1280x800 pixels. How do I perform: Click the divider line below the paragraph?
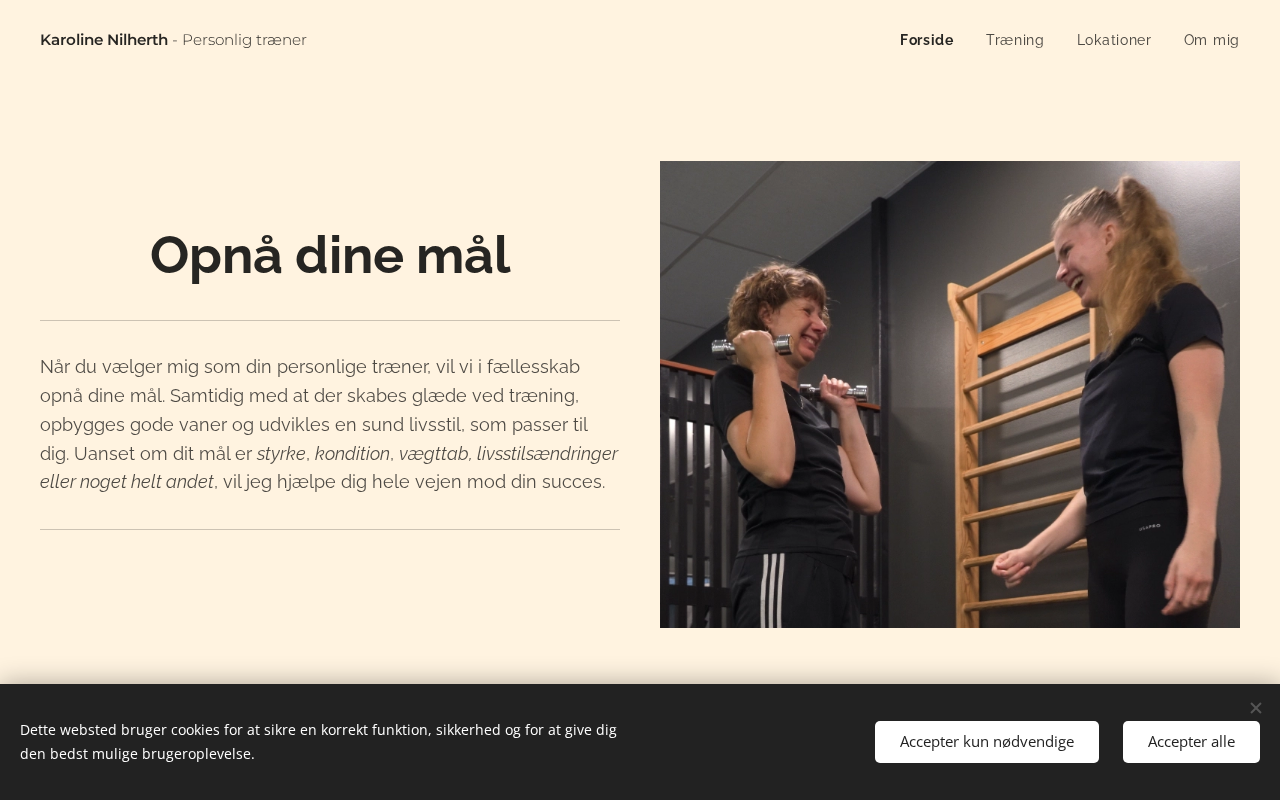tap(330, 529)
